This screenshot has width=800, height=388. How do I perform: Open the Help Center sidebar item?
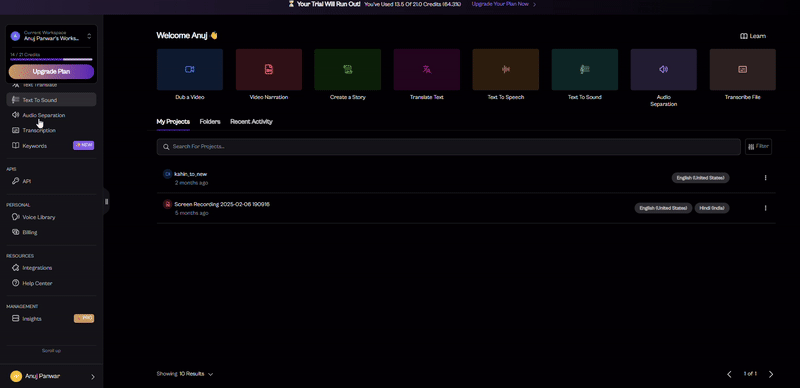(x=51, y=283)
